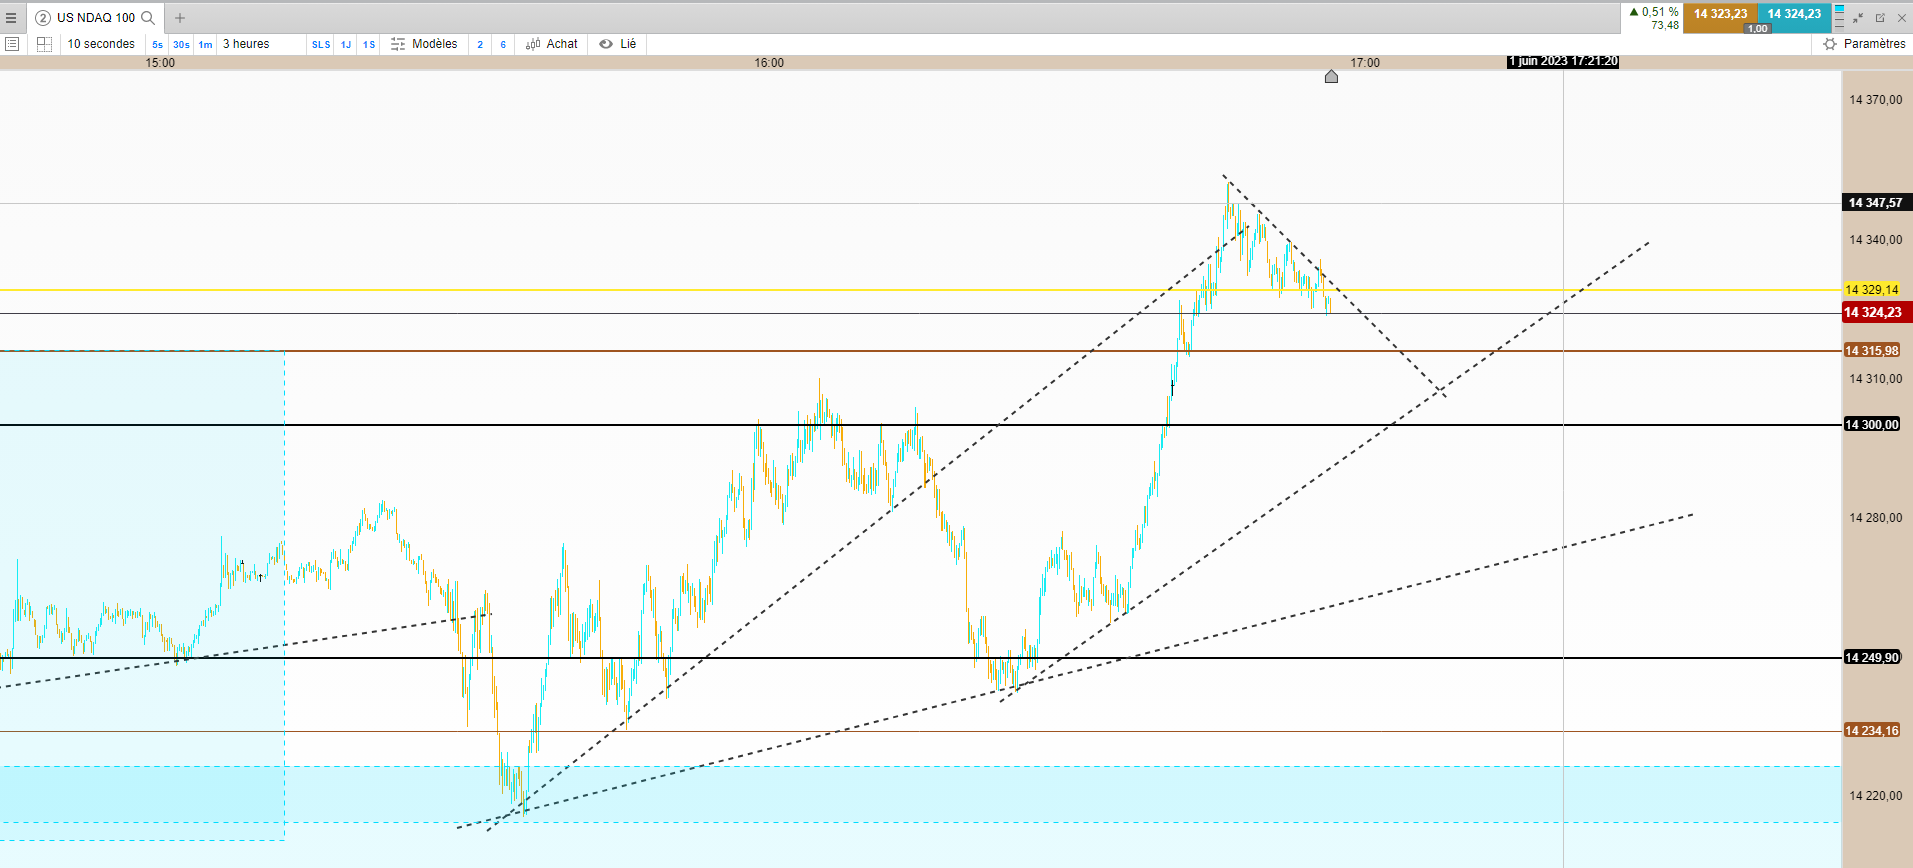Click the stacked bars indicator near prices
The image size is (1913, 868).
click(1839, 17)
